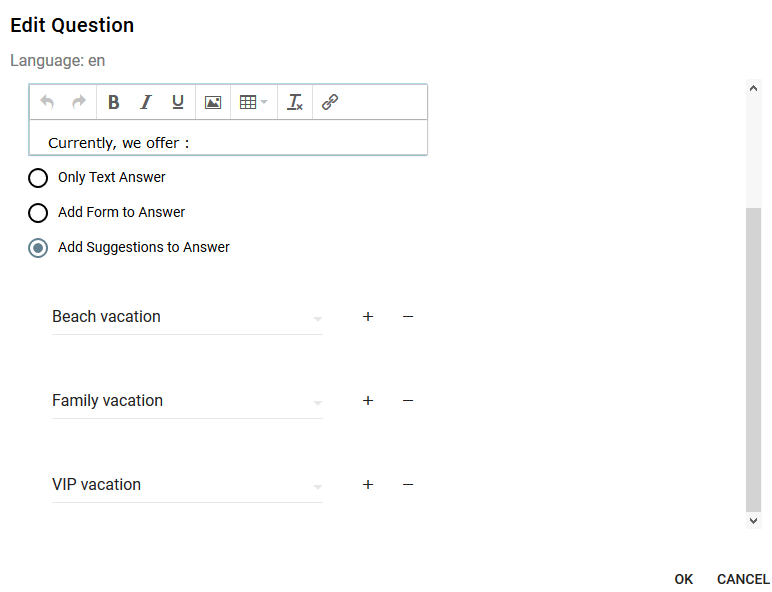Confirm with the OK button
The width and height of the screenshot is (772, 592).
684,579
